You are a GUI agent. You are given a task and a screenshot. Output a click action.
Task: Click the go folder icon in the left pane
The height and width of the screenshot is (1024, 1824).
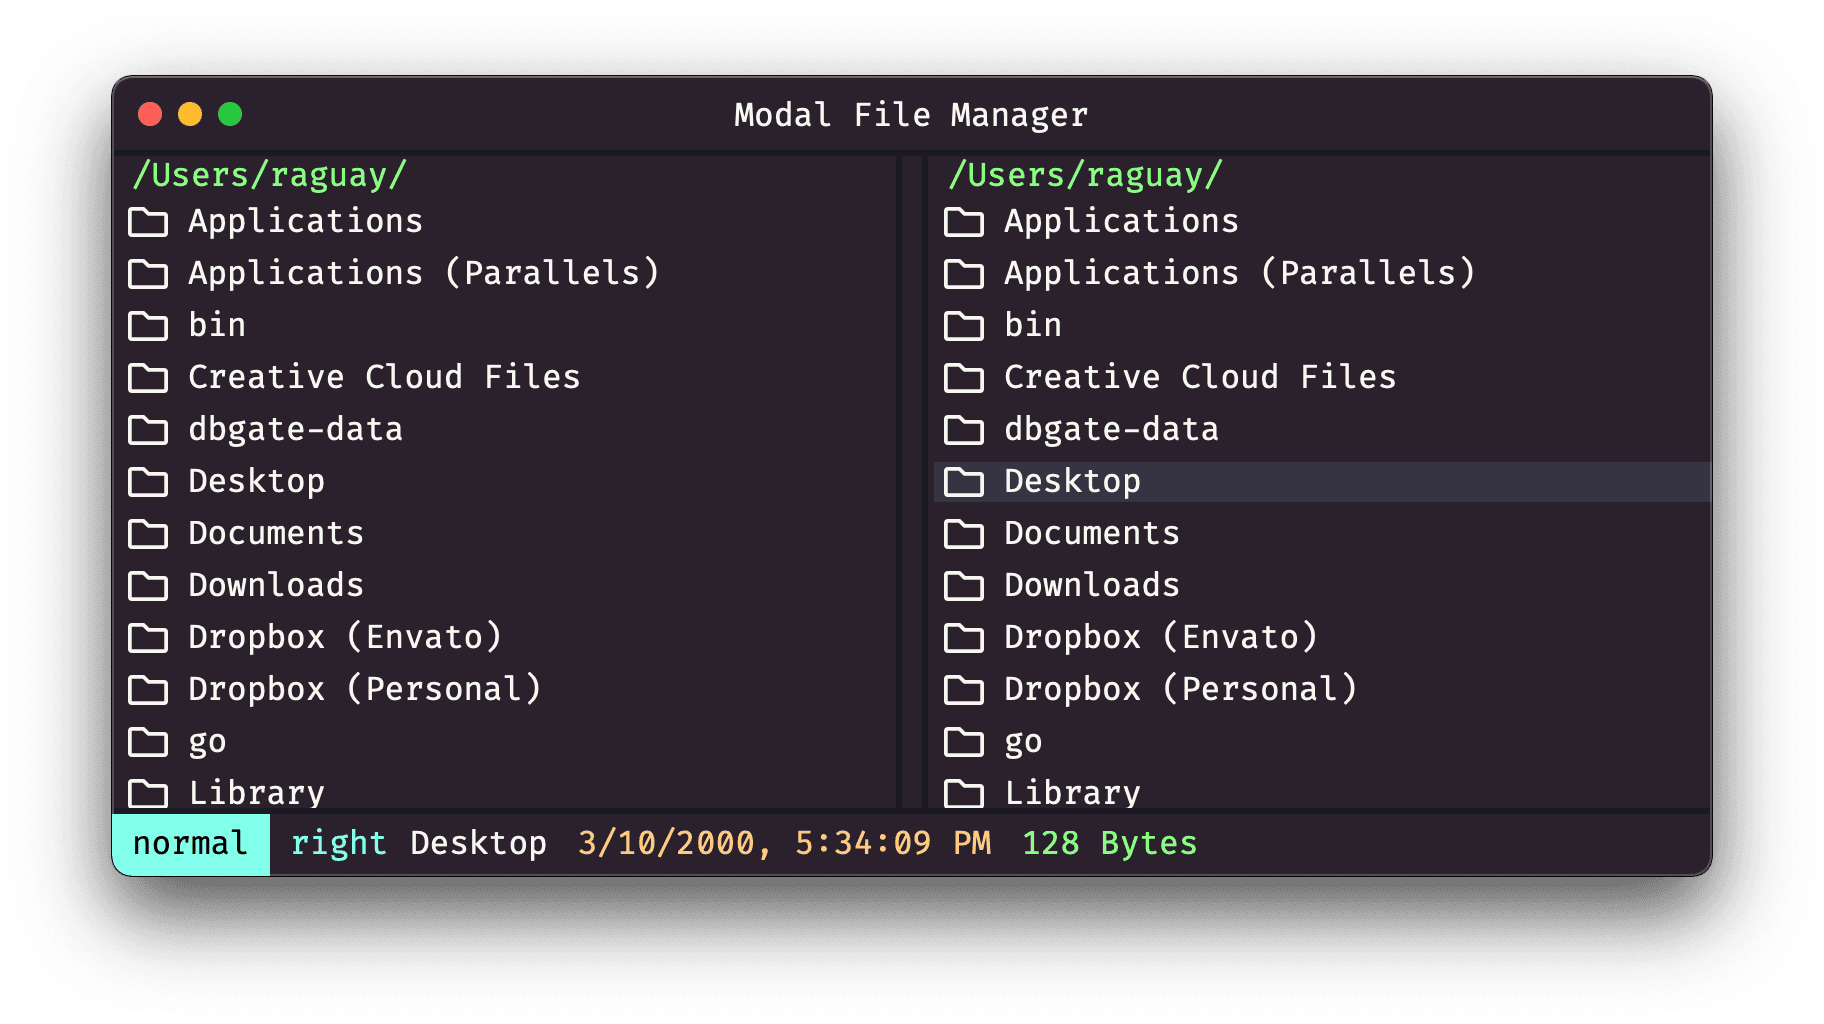click(148, 742)
